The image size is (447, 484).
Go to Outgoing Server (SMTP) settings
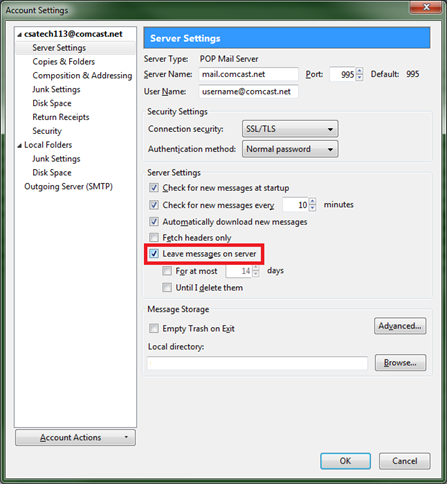point(68,186)
